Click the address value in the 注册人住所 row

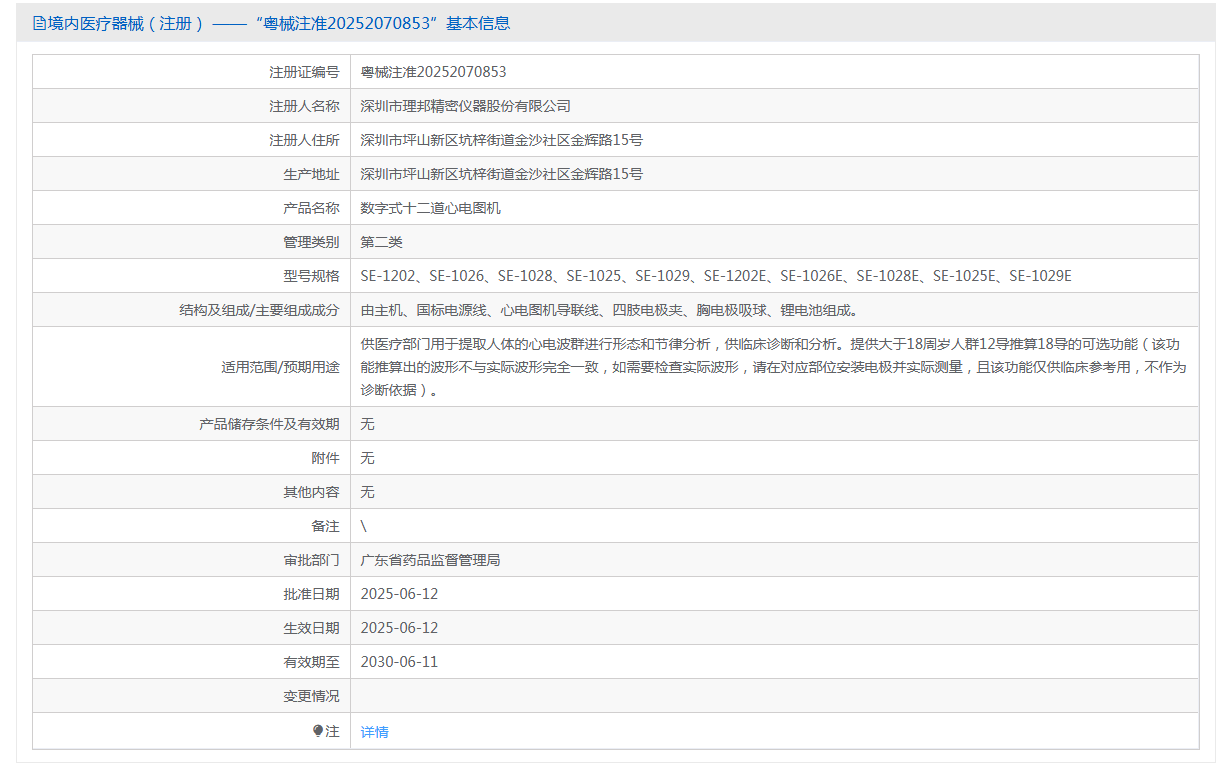click(501, 140)
